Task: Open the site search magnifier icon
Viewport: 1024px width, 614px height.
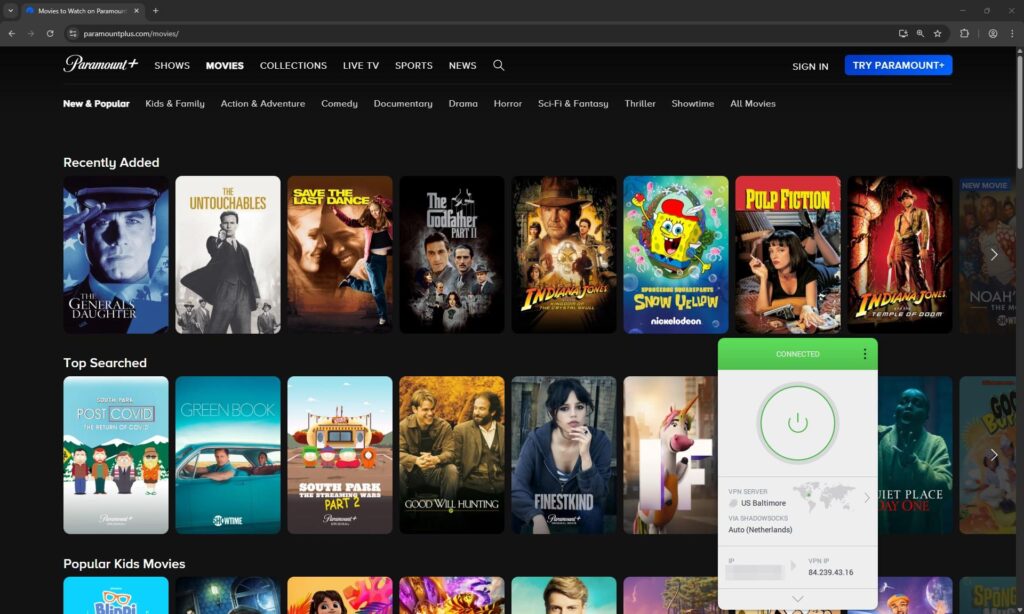Action: click(498, 65)
